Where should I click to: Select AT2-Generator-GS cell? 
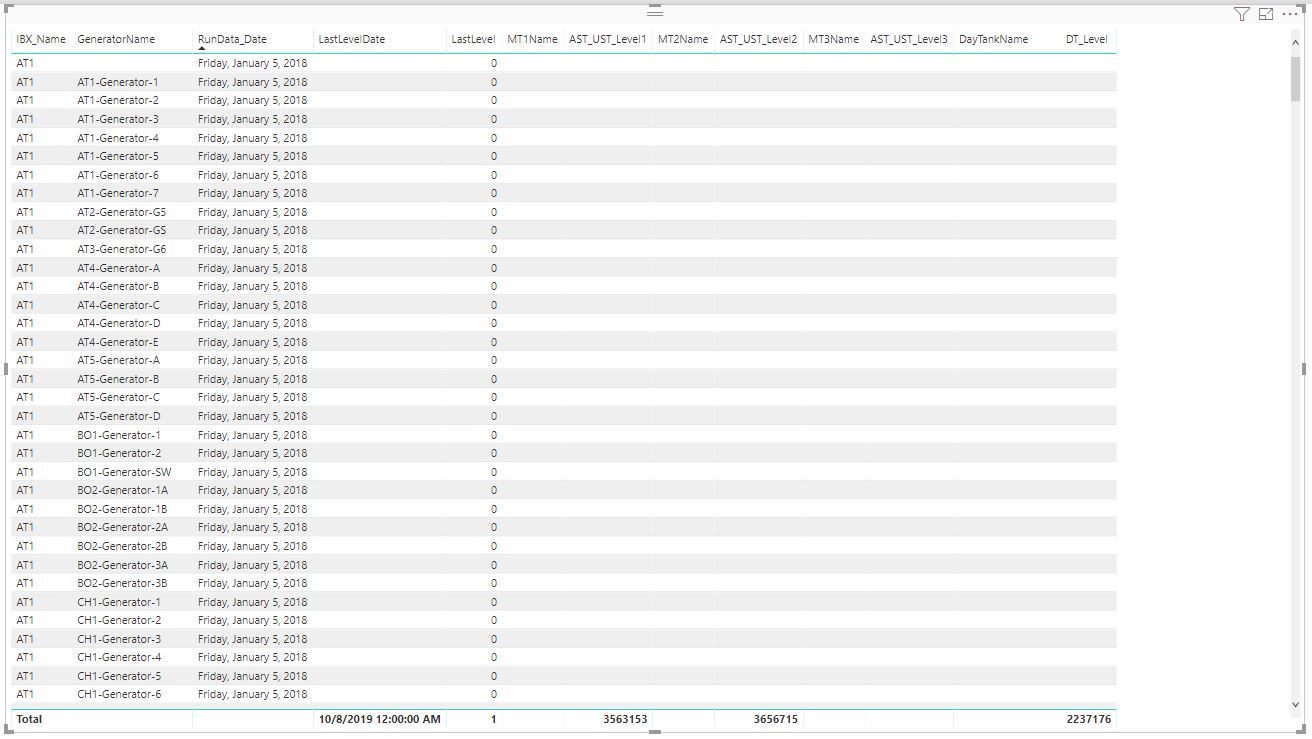point(122,230)
